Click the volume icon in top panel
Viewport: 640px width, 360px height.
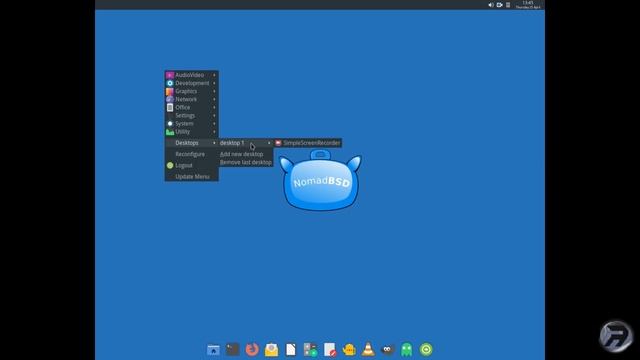point(491,5)
